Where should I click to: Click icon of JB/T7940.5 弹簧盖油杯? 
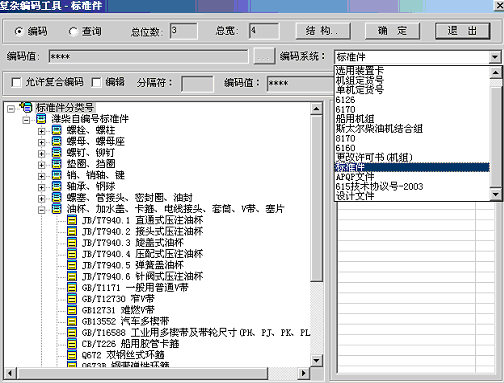(x=72, y=265)
